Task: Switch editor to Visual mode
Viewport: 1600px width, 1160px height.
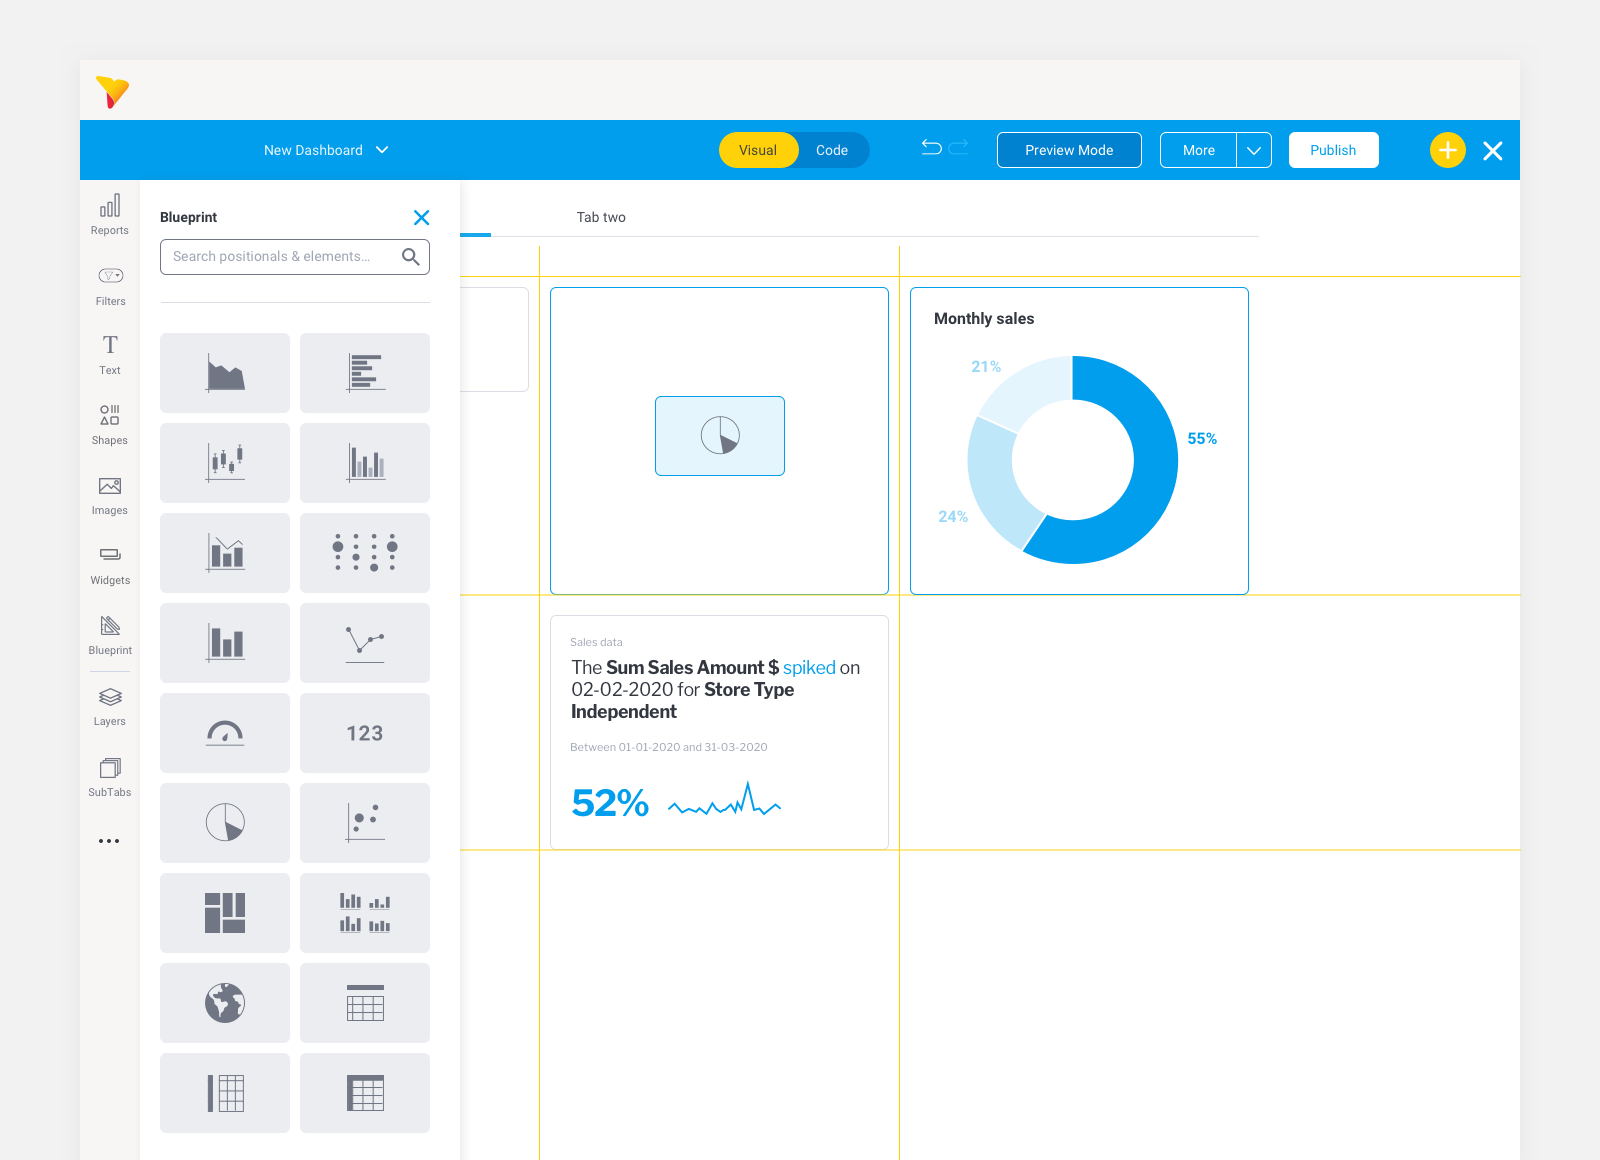Action: pyautogui.click(x=758, y=150)
